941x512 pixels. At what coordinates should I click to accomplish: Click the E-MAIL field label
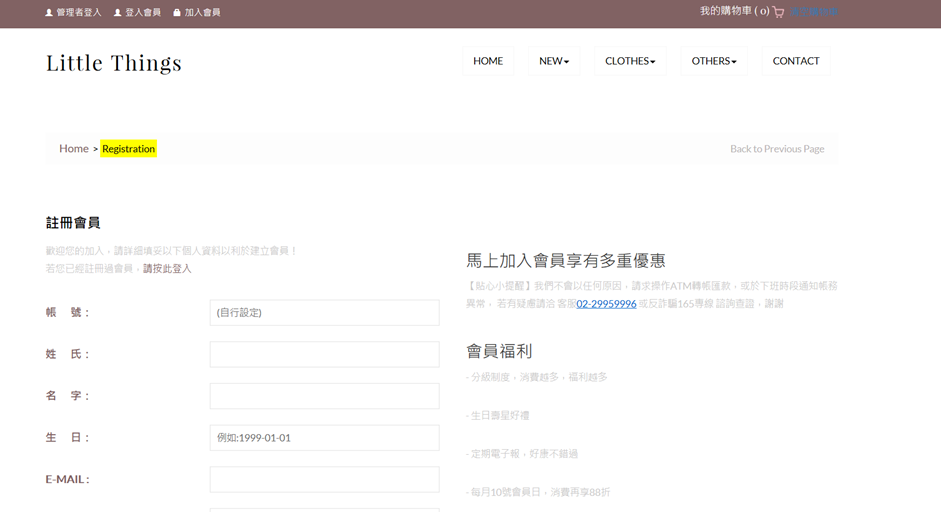tap(67, 479)
